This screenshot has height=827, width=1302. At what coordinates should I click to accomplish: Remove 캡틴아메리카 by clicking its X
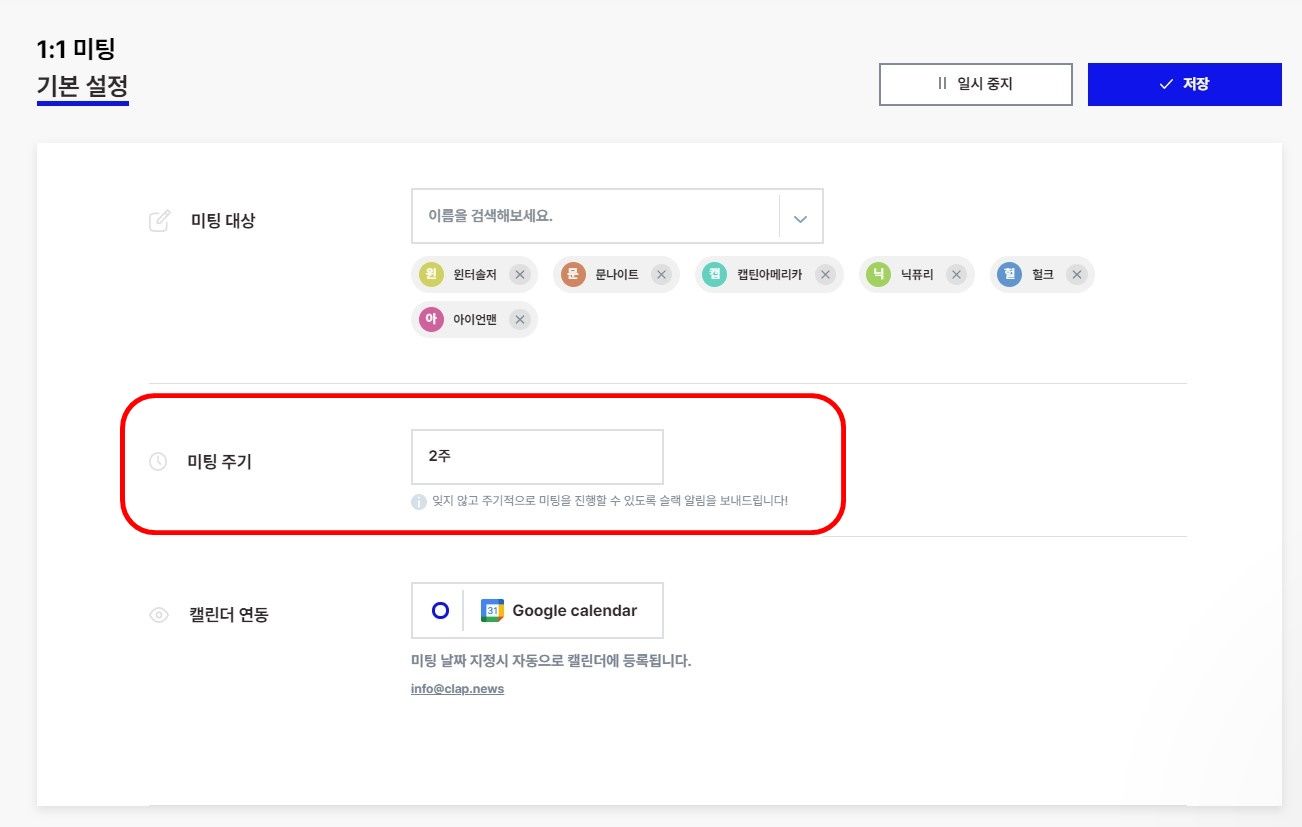point(825,274)
